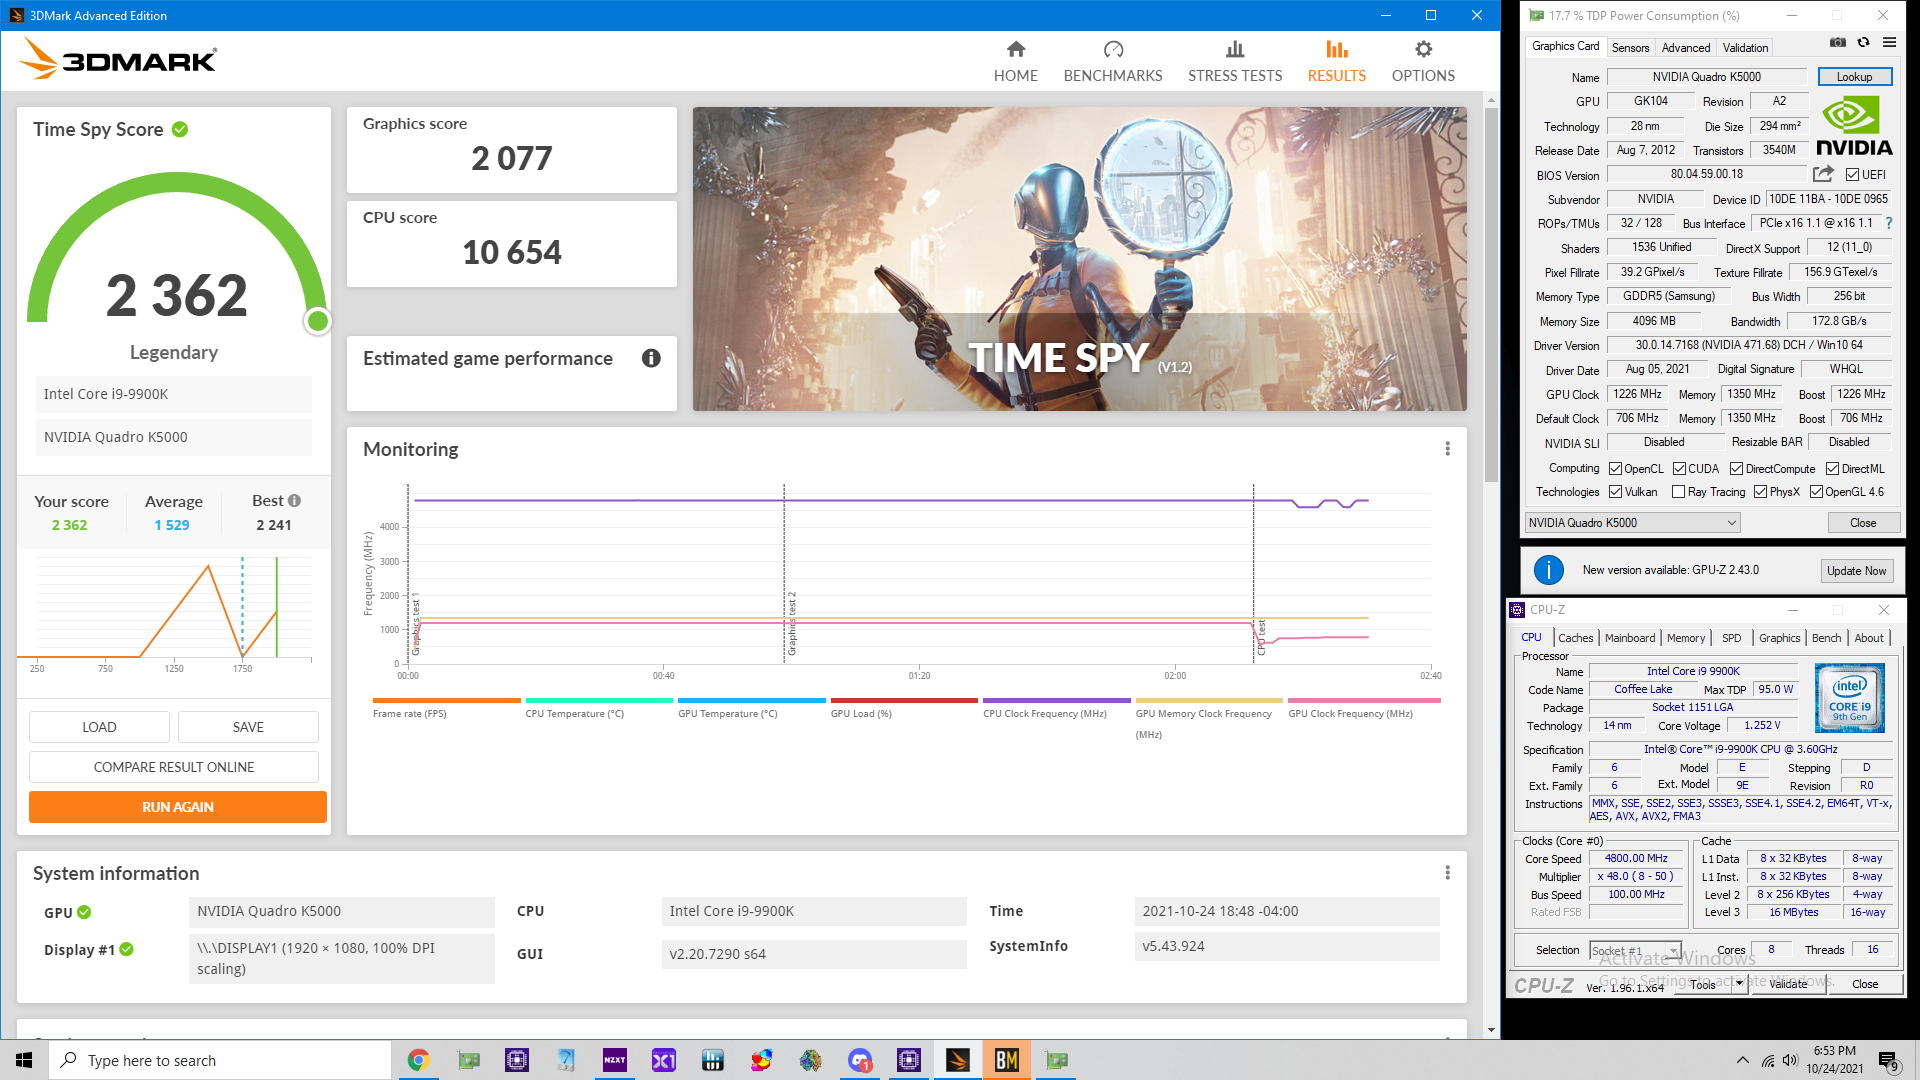
Task: Switch to the Mainboard tab in CPU-Z
Action: [x=1630, y=638]
